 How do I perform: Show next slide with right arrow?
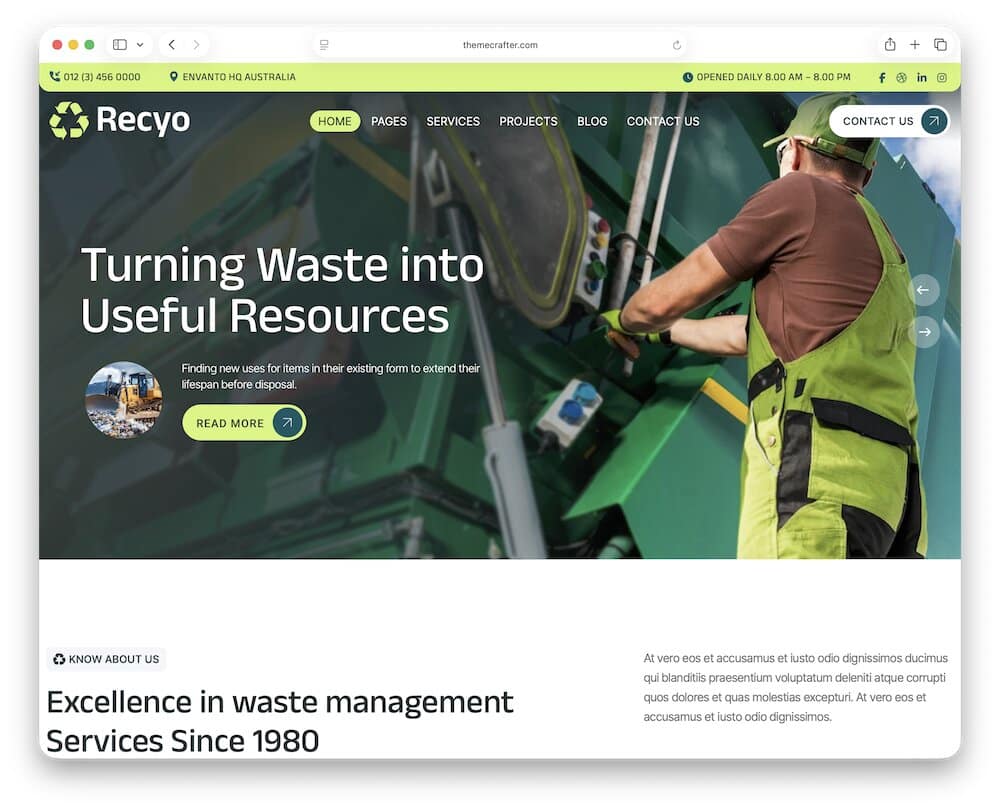point(924,332)
